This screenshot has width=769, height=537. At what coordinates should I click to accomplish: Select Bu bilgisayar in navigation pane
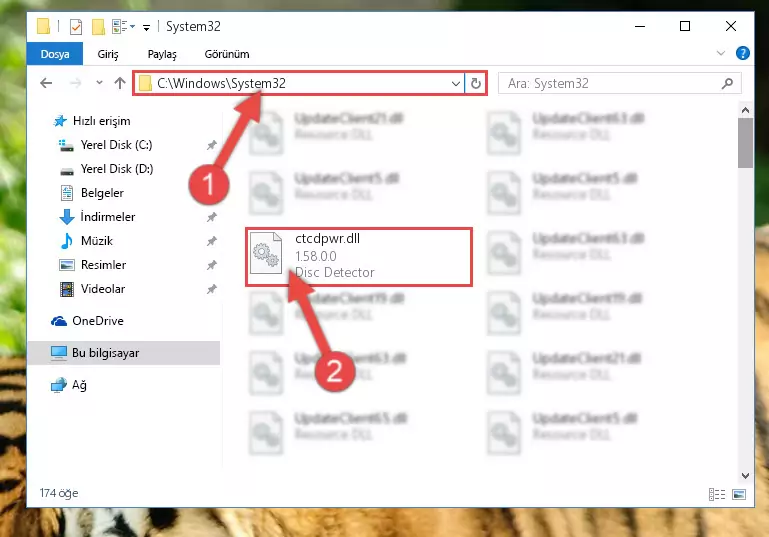pos(105,353)
